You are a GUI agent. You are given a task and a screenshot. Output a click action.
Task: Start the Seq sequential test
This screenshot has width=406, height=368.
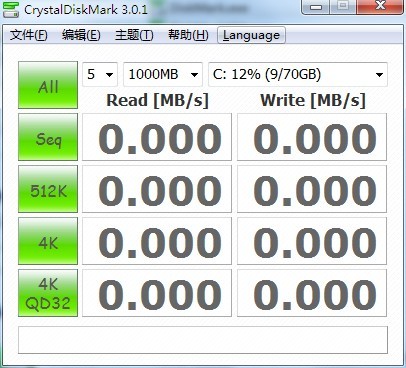click(x=48, y=137)
